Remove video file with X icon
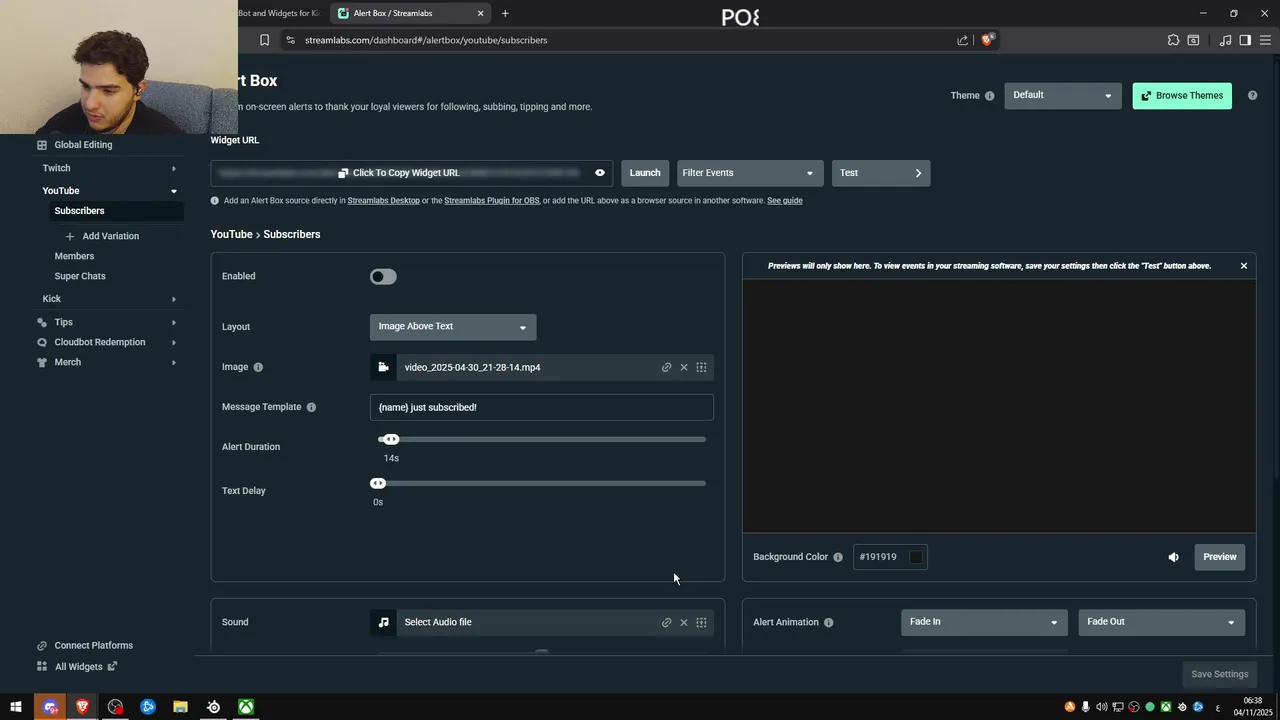Viewport: 1280px width, 720px height. click(x=684, y=367)
